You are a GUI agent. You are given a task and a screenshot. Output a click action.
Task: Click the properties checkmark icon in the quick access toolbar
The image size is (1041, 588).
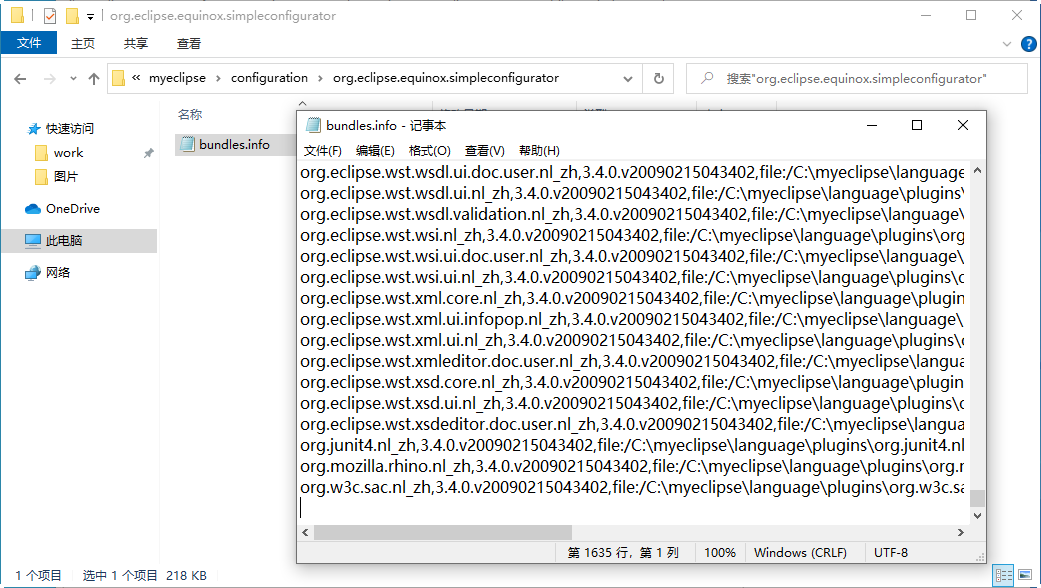tap(50, 16)
